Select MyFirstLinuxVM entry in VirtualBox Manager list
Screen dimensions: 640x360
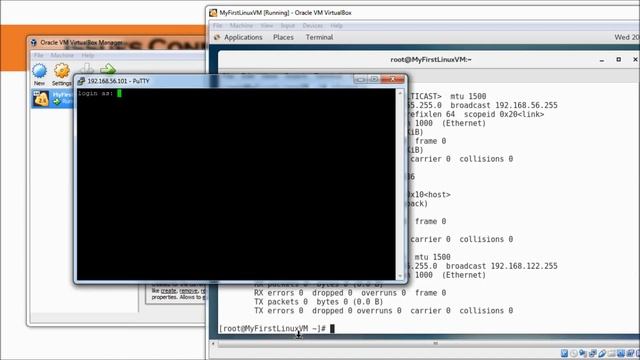click(53, 98)
